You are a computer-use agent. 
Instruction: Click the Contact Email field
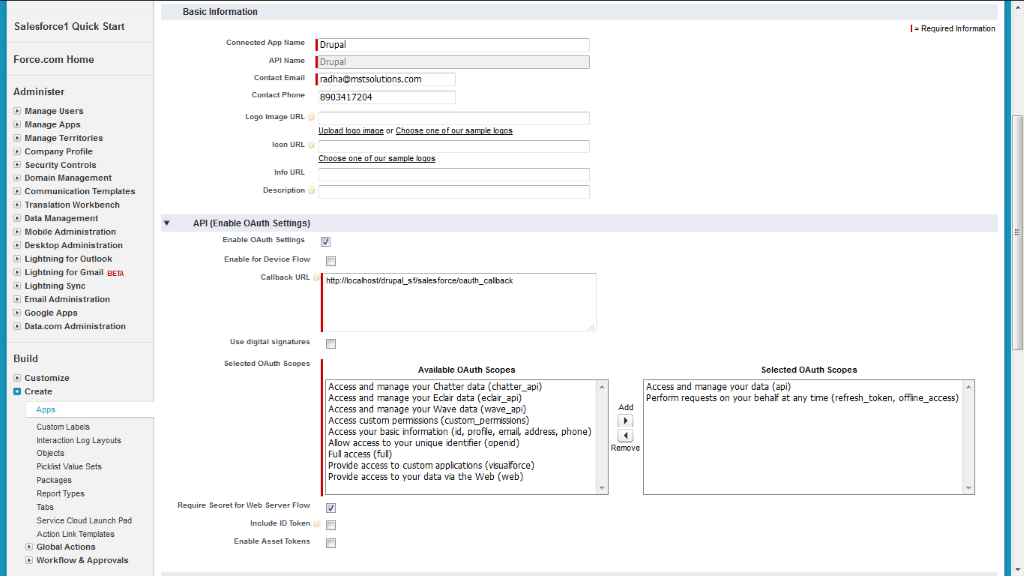pyautogui.click(x=387, y=79)
